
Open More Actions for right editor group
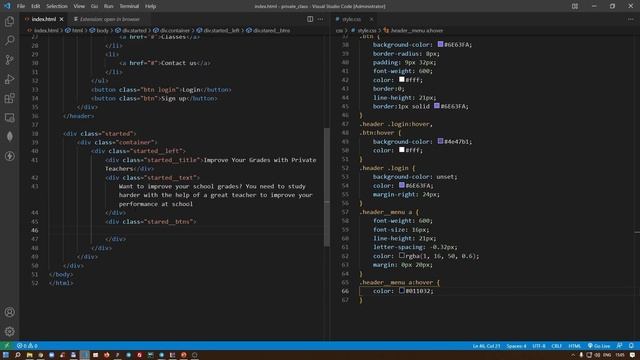[631, 19]
